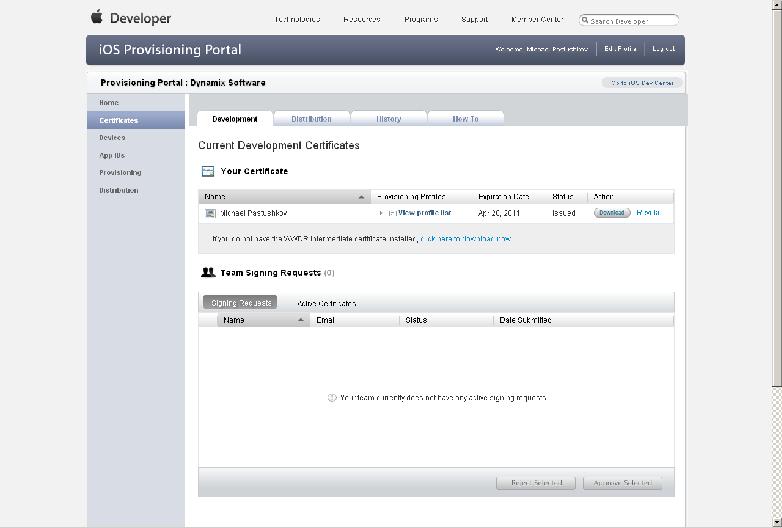Select the Active Certificates sub-tab

coord(327,303)
